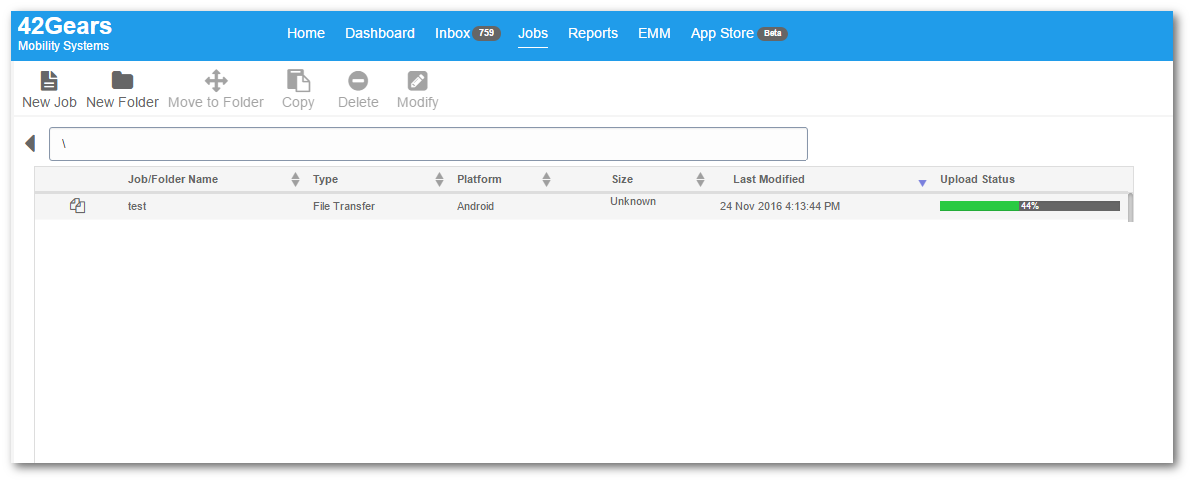Click the 44% upload progress bar
Viewport: 1192px width, 482px height.
[1030, 206]
